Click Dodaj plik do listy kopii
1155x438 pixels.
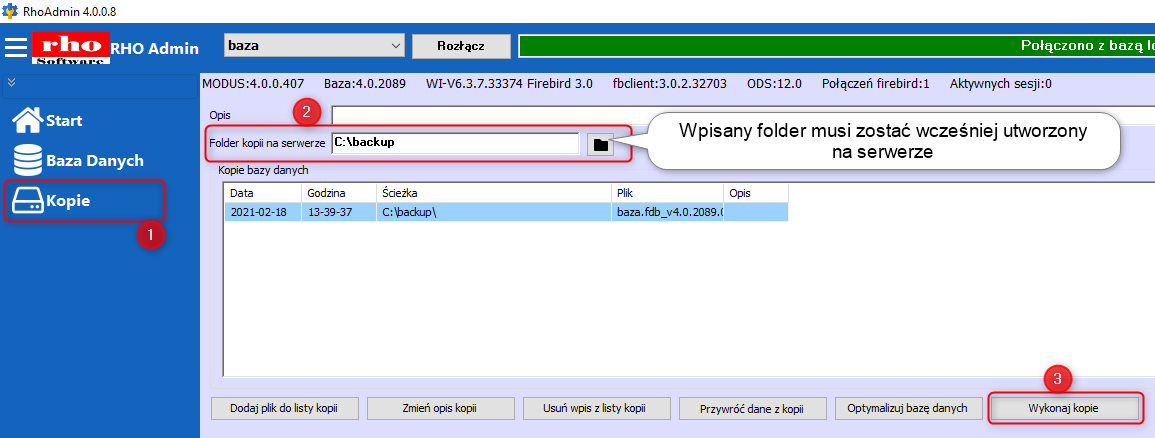click(x=285, y=408)
